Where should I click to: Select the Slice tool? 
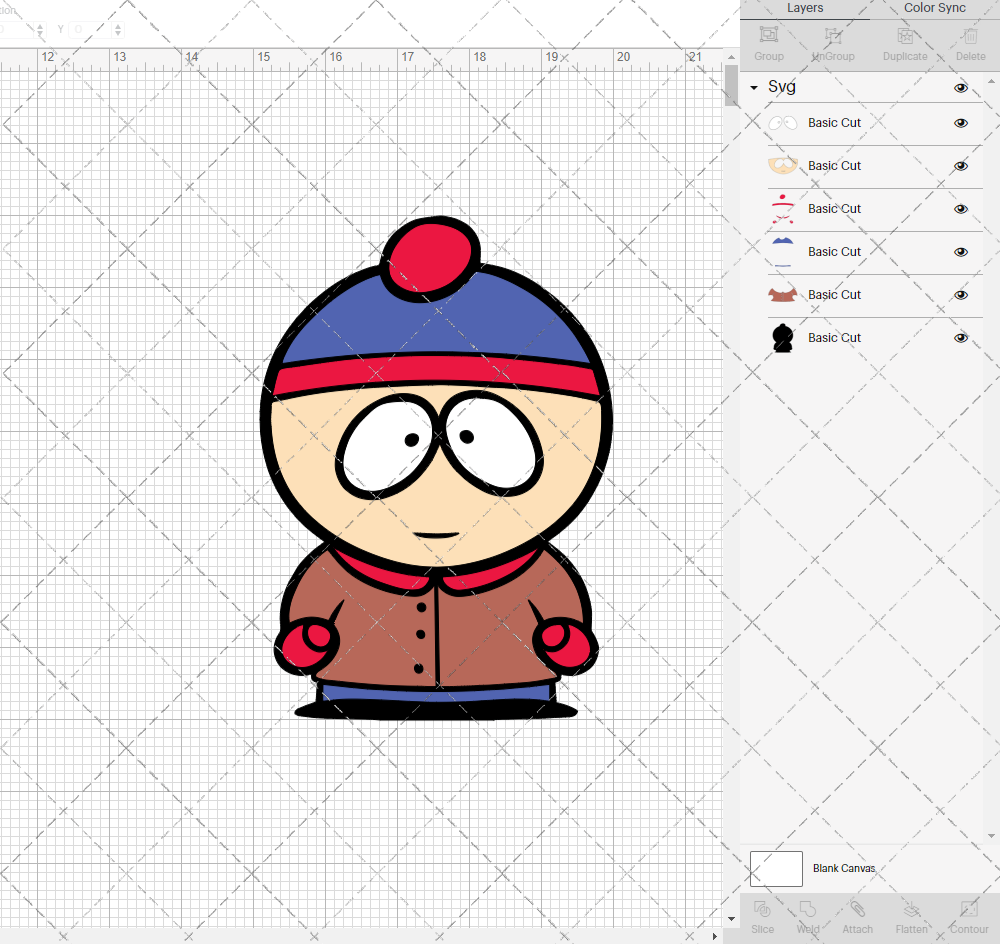tap(762, 908)
